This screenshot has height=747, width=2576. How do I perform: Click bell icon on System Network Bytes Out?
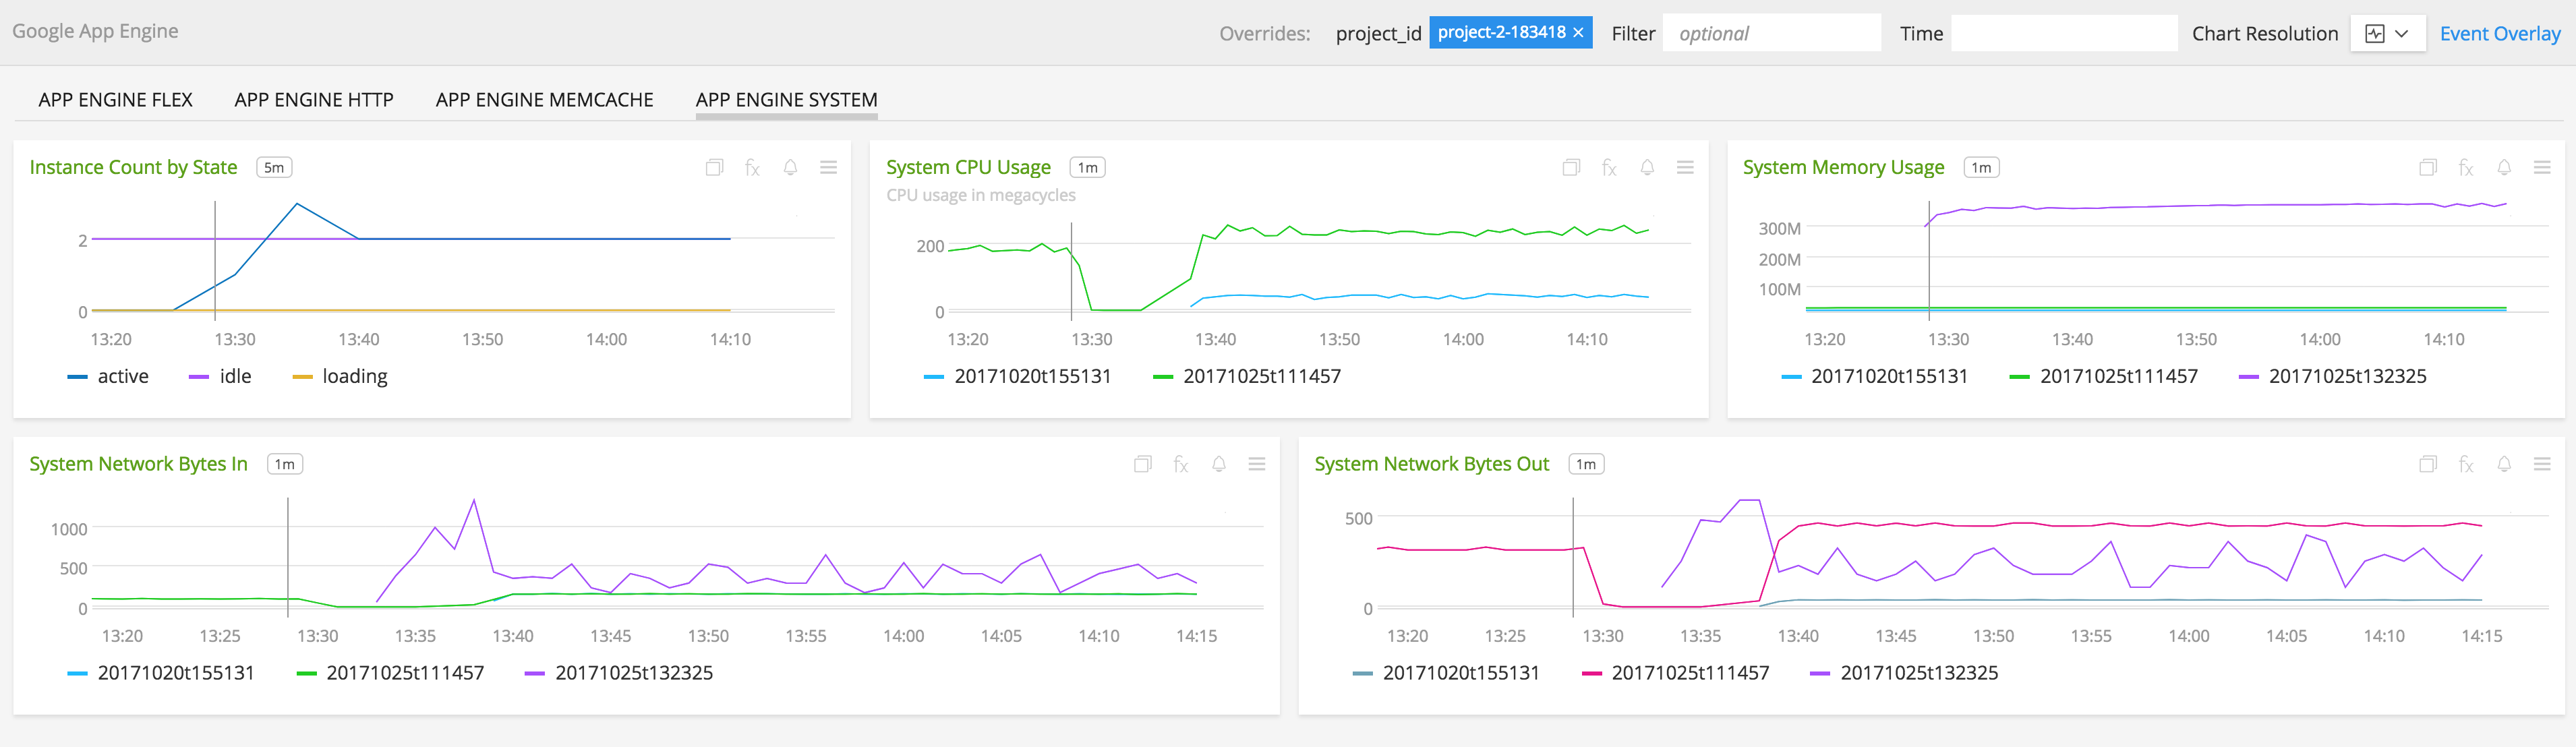click(x=2504, y=464)
